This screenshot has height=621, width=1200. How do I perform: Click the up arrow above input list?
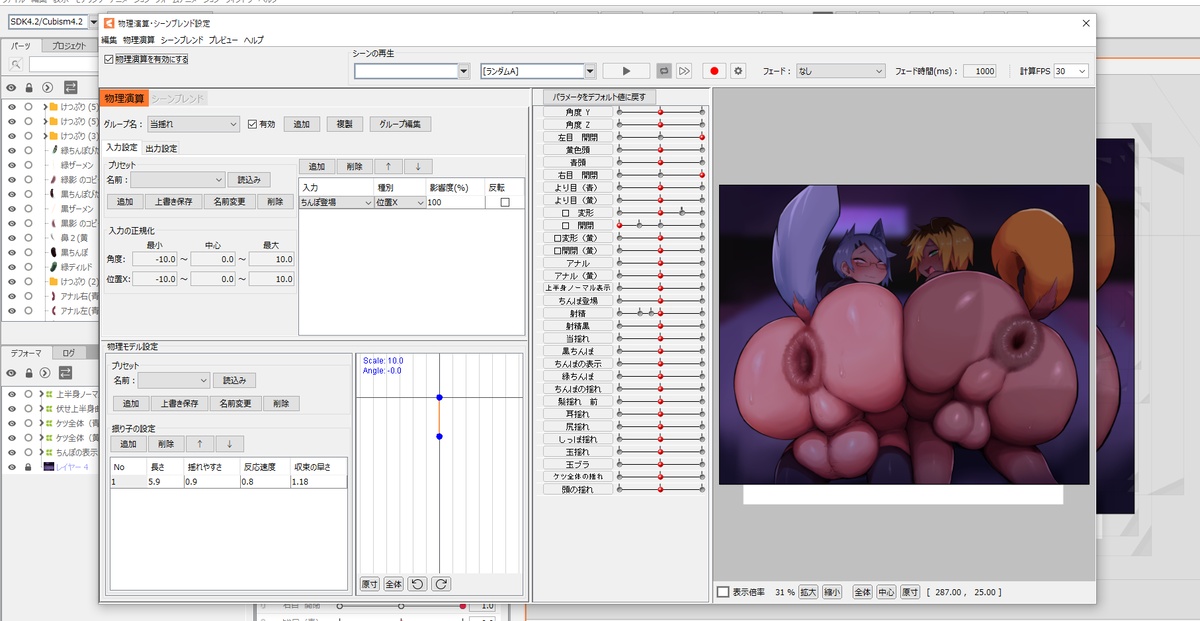click(387, 167)
